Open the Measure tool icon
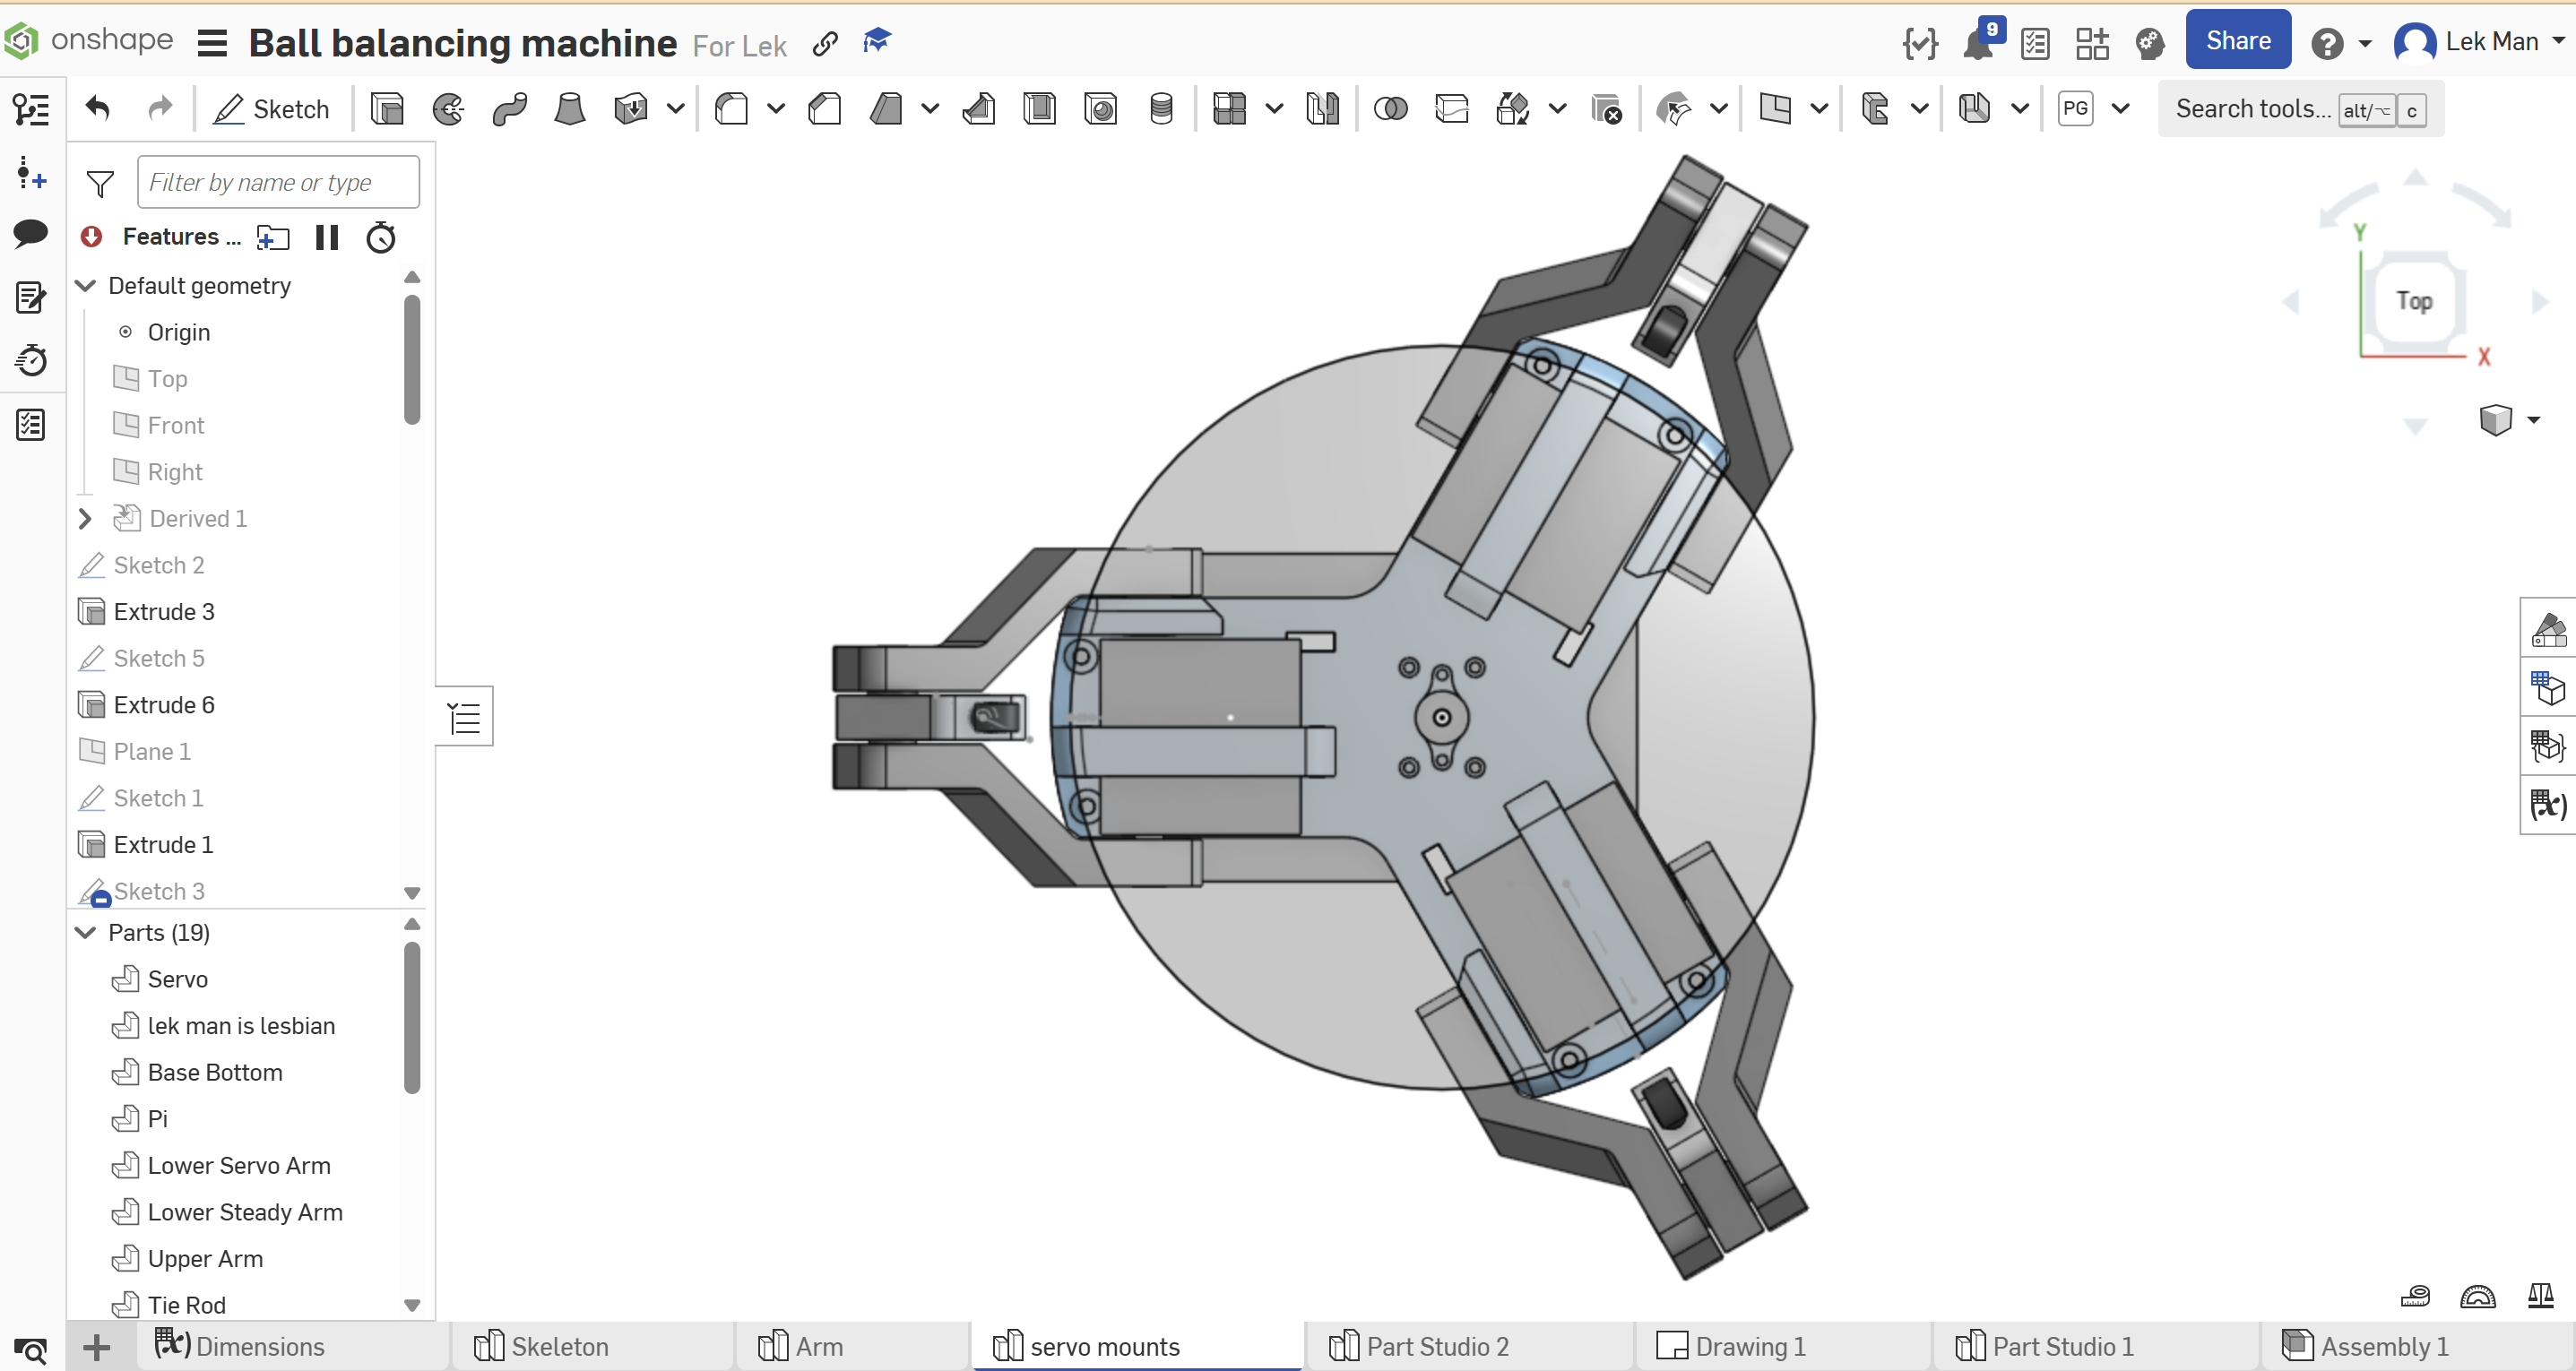 coord(2415,1297)
